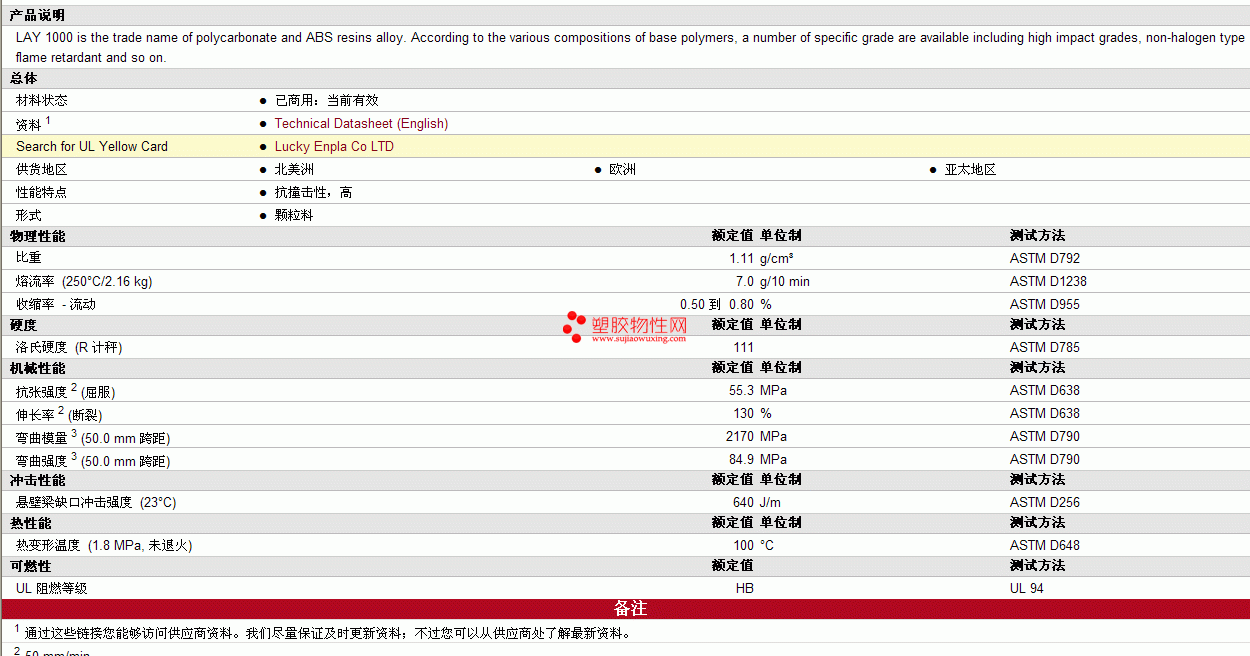Screen dimensions: 1250x656
Task: Click the 硬度 section header
Action: (24, 326)
